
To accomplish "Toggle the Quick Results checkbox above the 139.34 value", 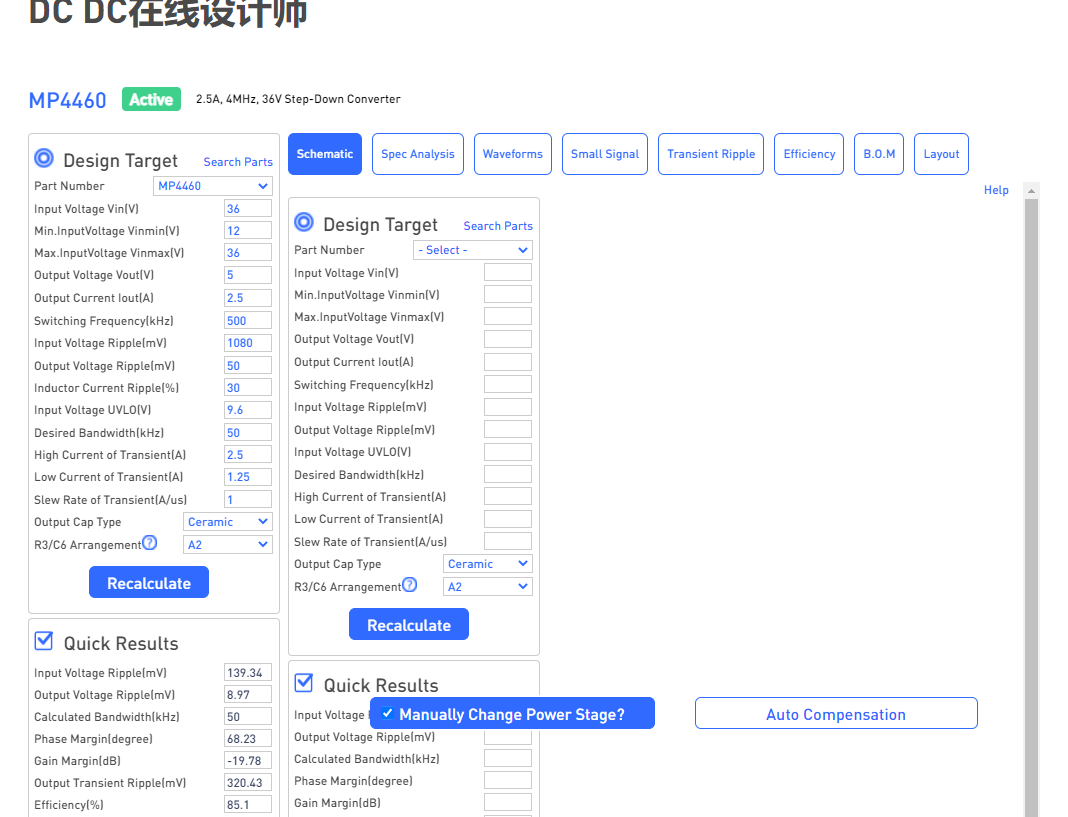I will (44, 641).
